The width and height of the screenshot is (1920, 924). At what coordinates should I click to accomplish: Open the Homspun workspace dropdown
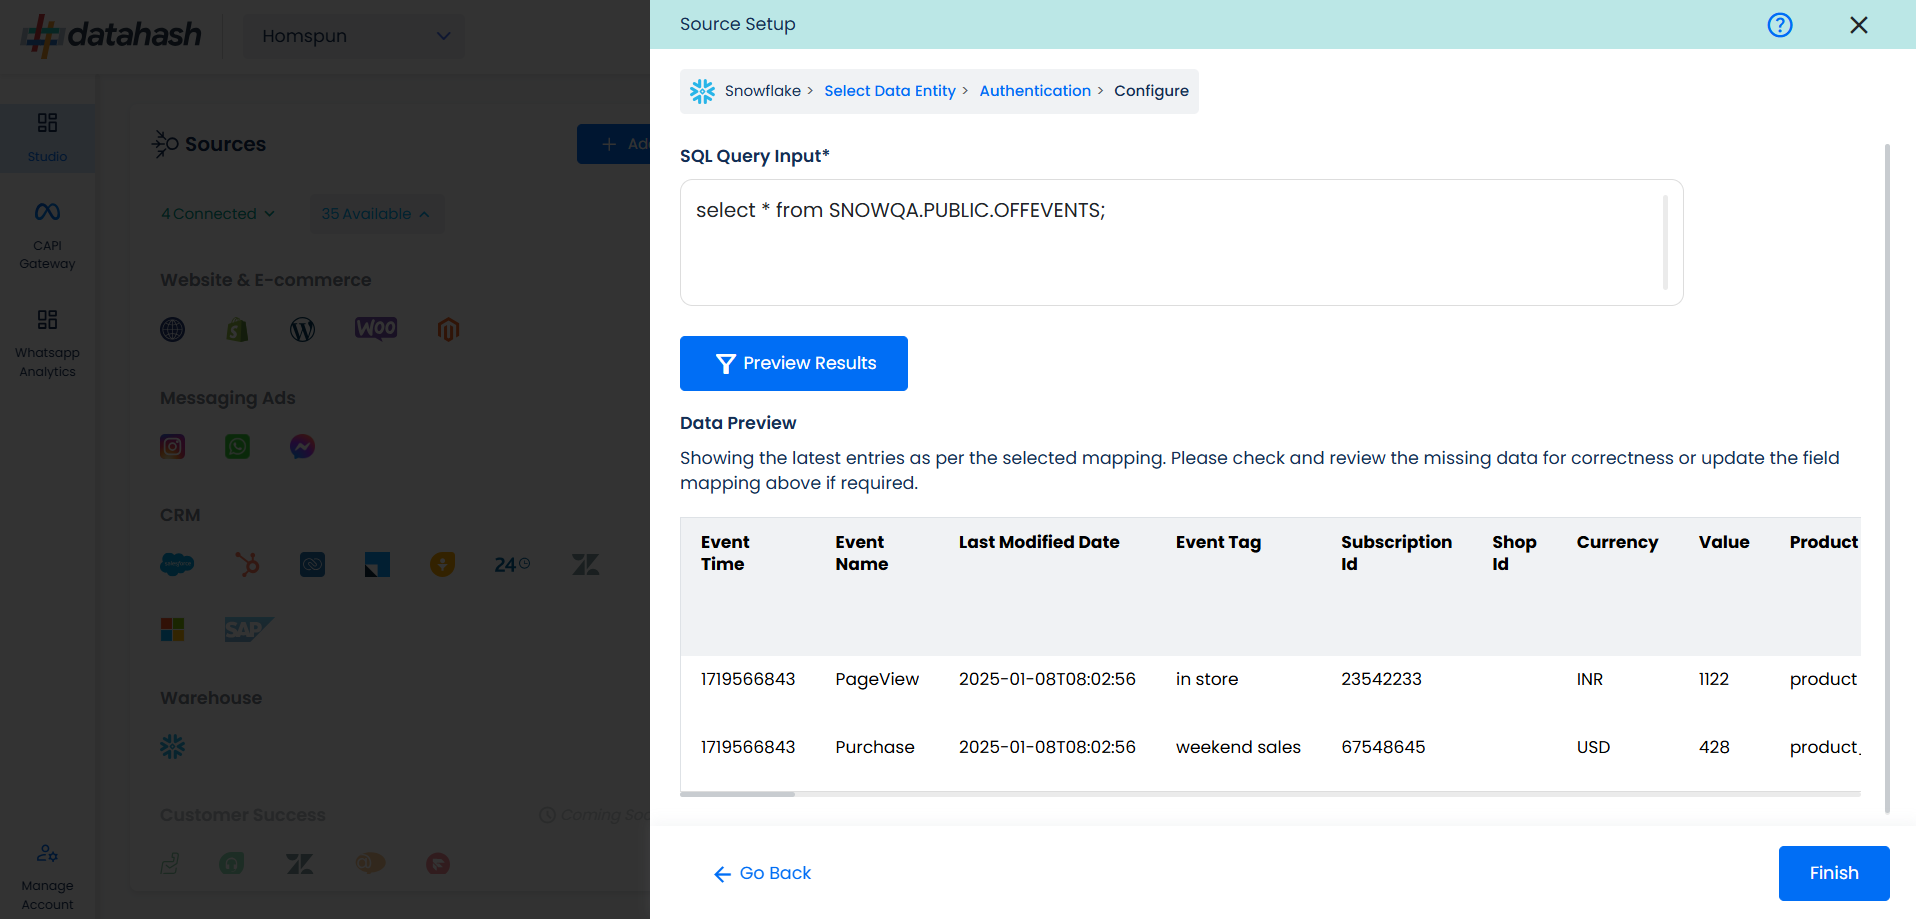[354, 36]
